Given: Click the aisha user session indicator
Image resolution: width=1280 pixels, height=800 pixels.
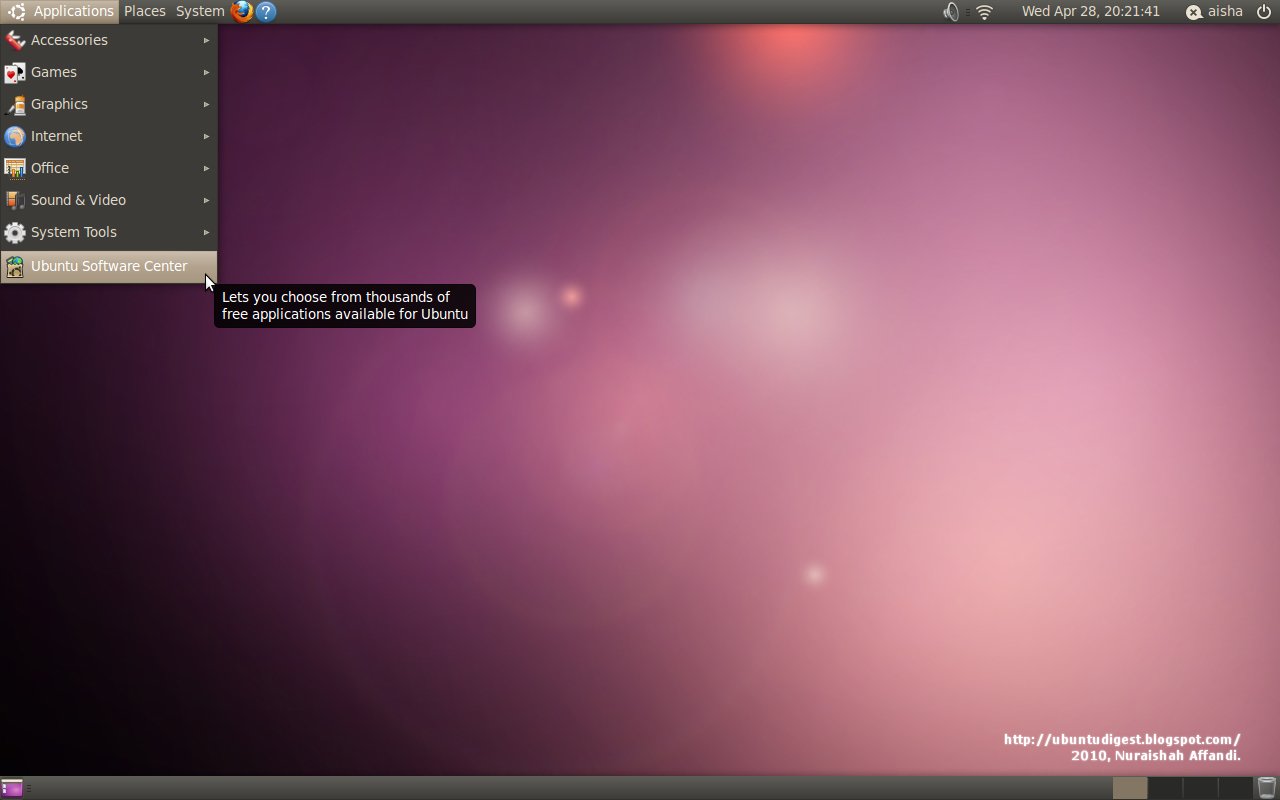Looking at the screenshot, I should click(x=1215, y=11).
